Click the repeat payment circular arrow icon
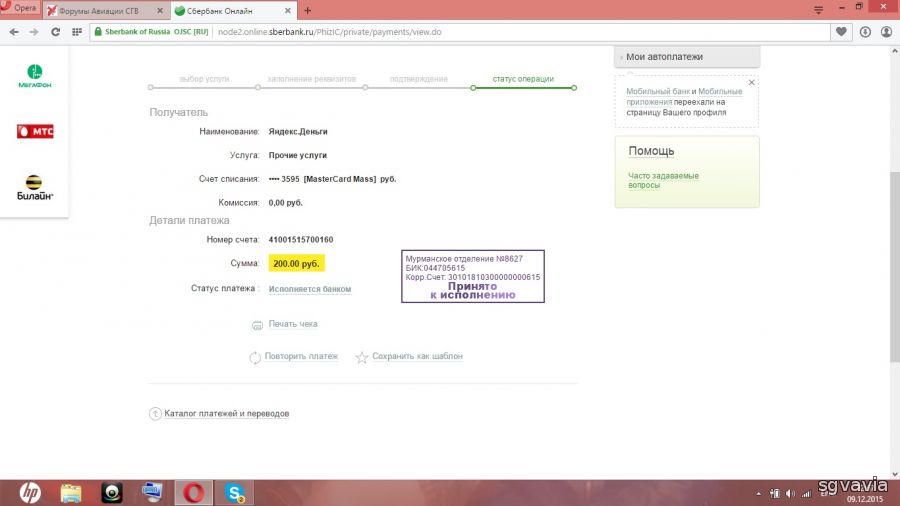Screen dimensions: 900x506 click(x=255, y=357)
